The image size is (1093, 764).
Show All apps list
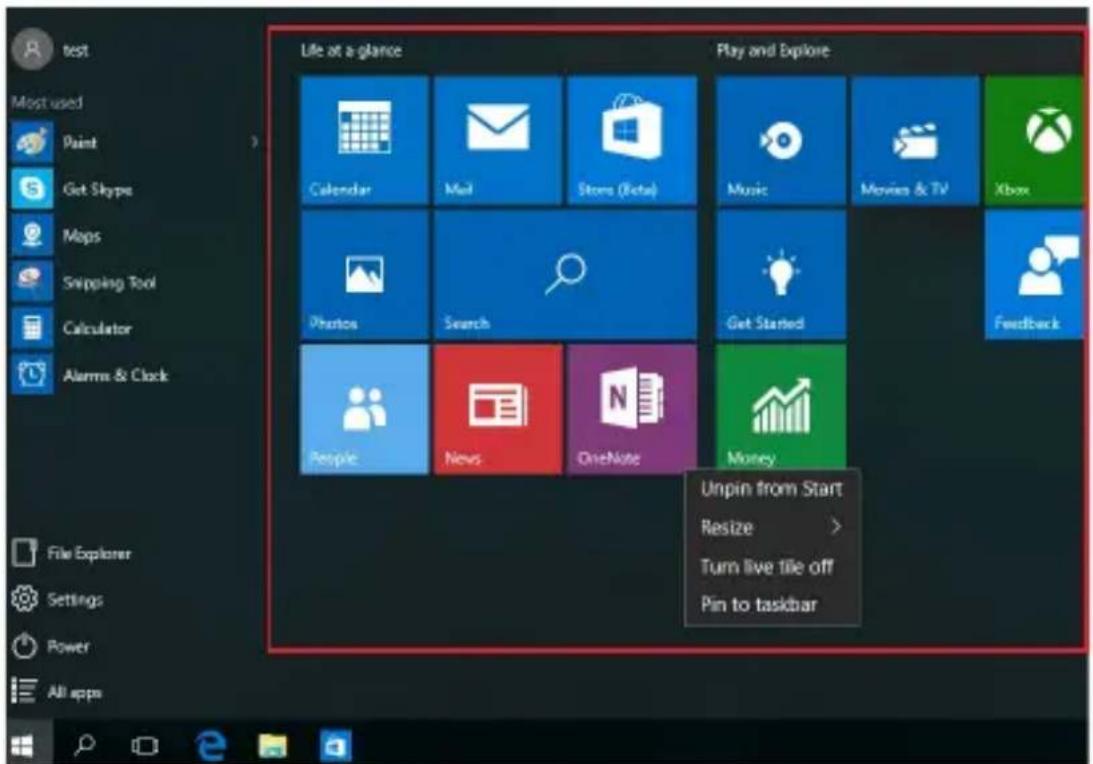point(57,692)
